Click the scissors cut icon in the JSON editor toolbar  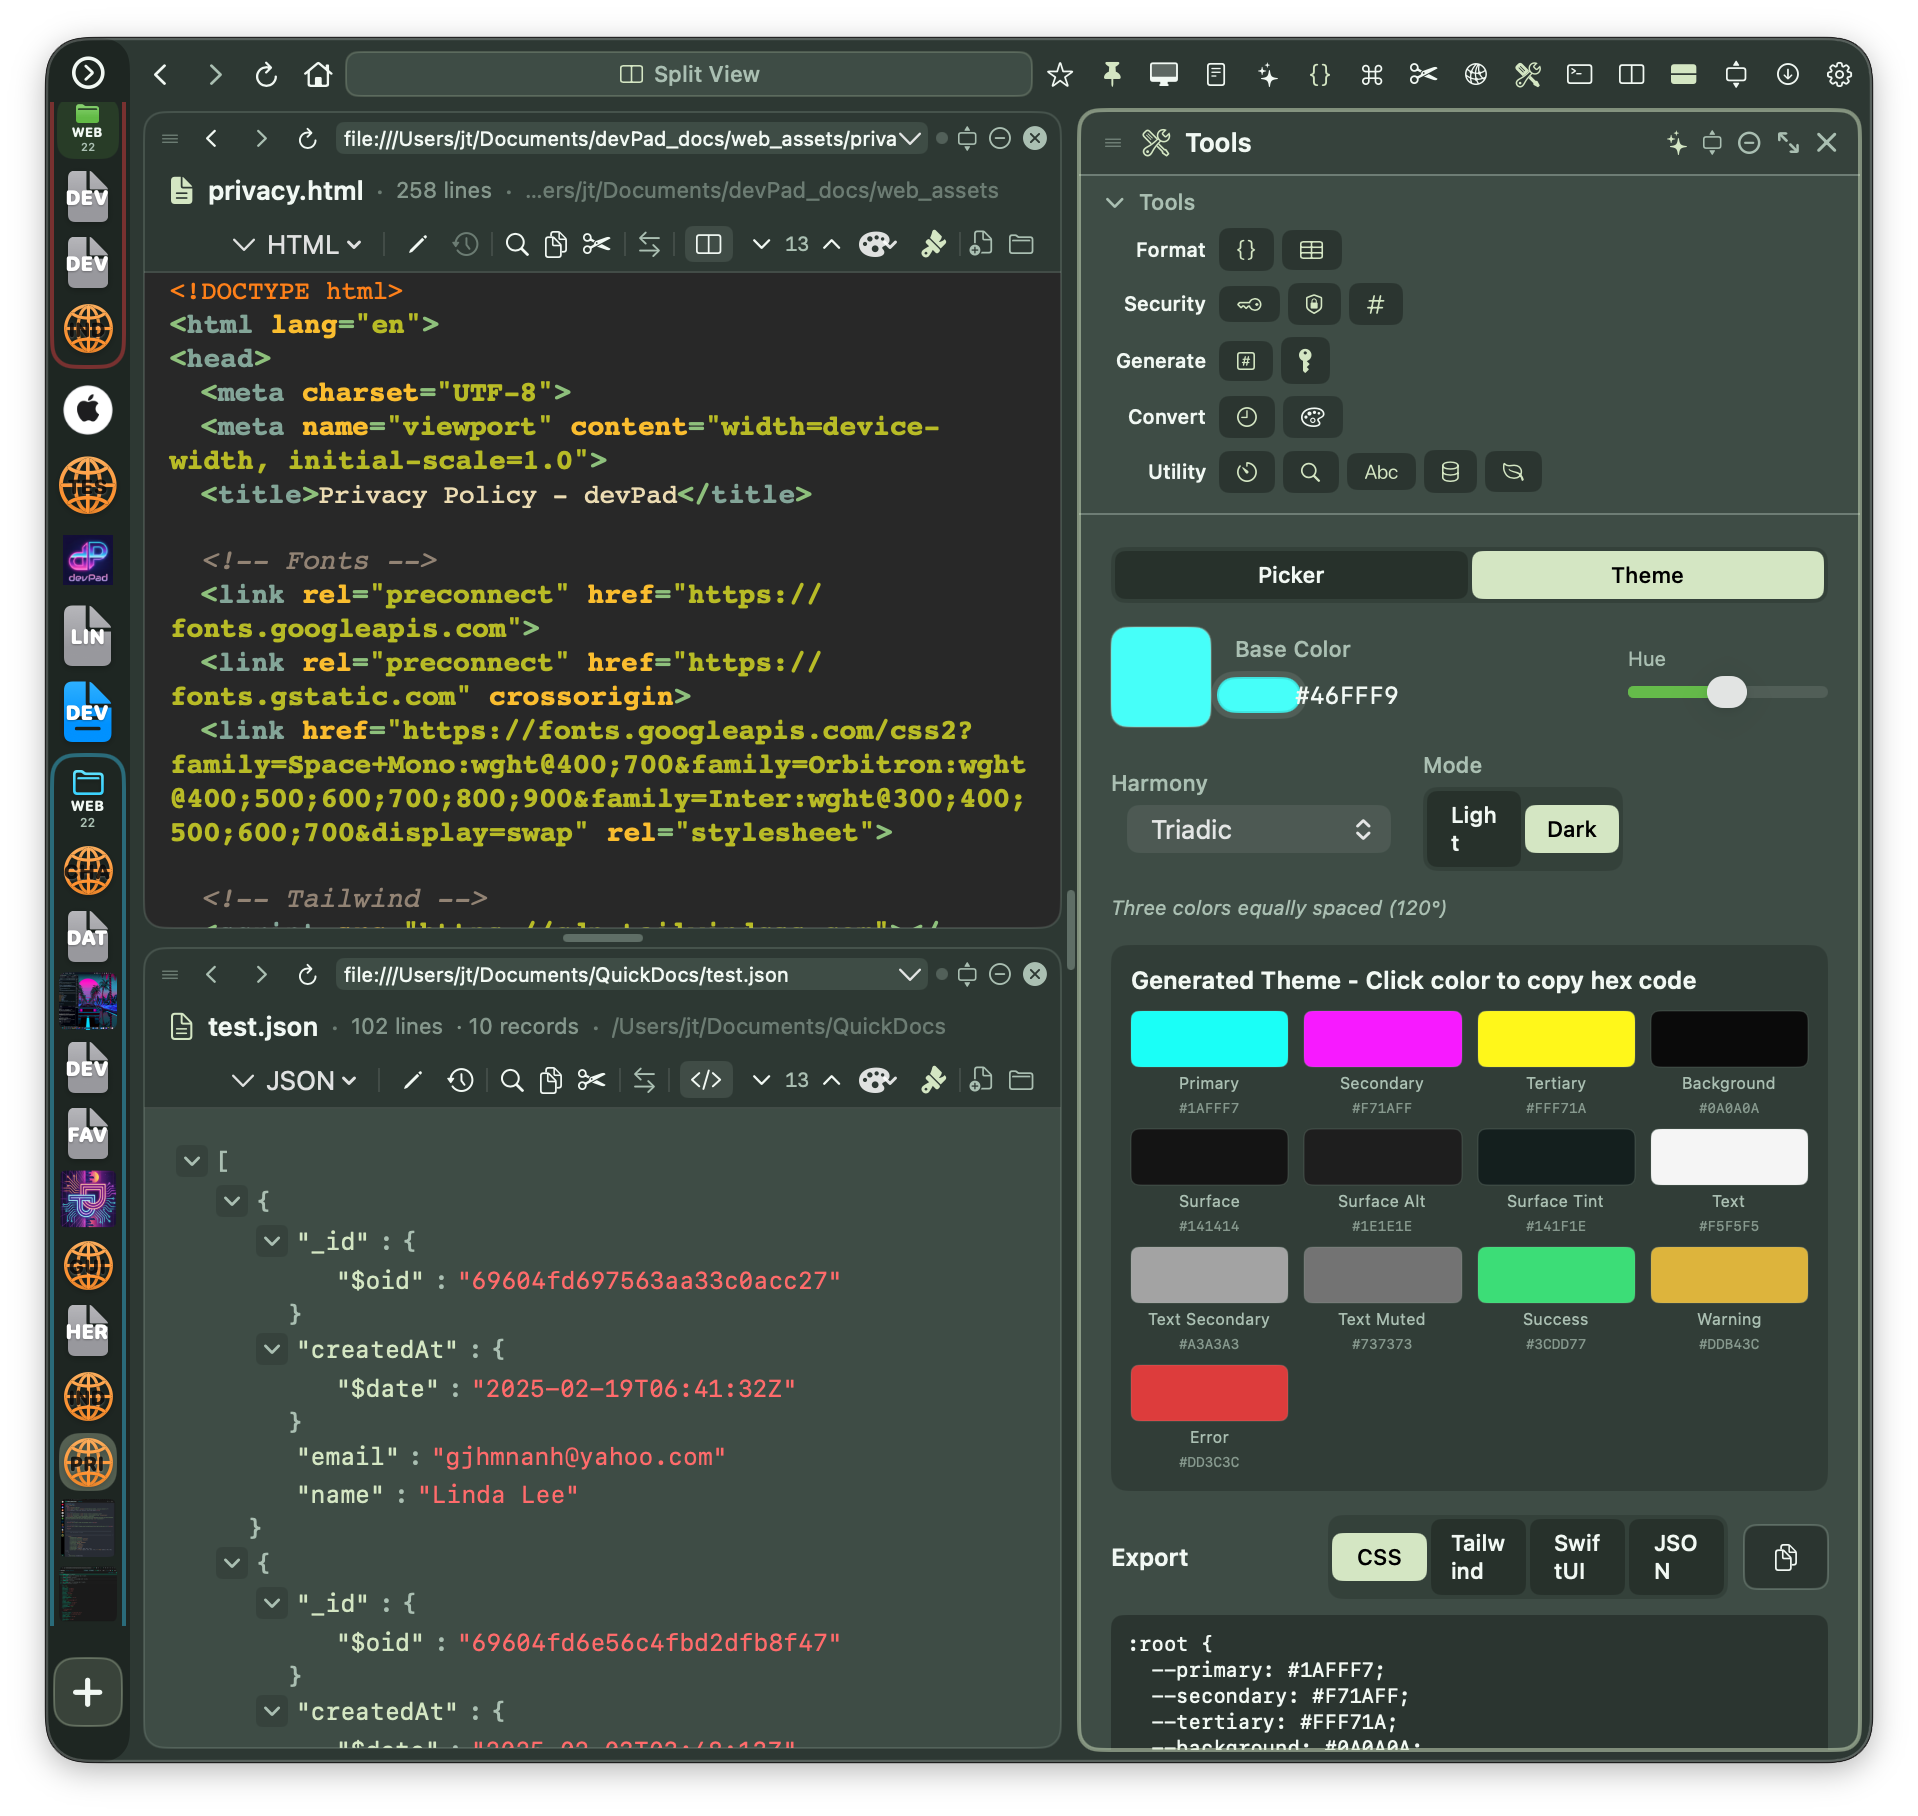592,1080
